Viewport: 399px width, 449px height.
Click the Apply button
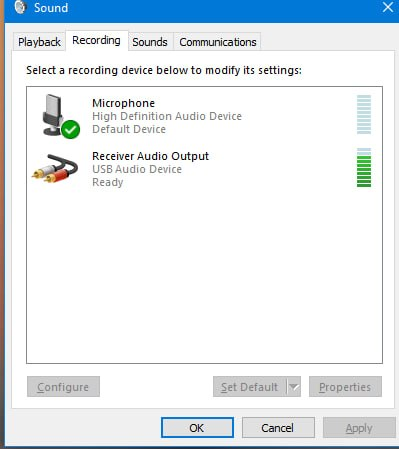(x=359, y=428)
